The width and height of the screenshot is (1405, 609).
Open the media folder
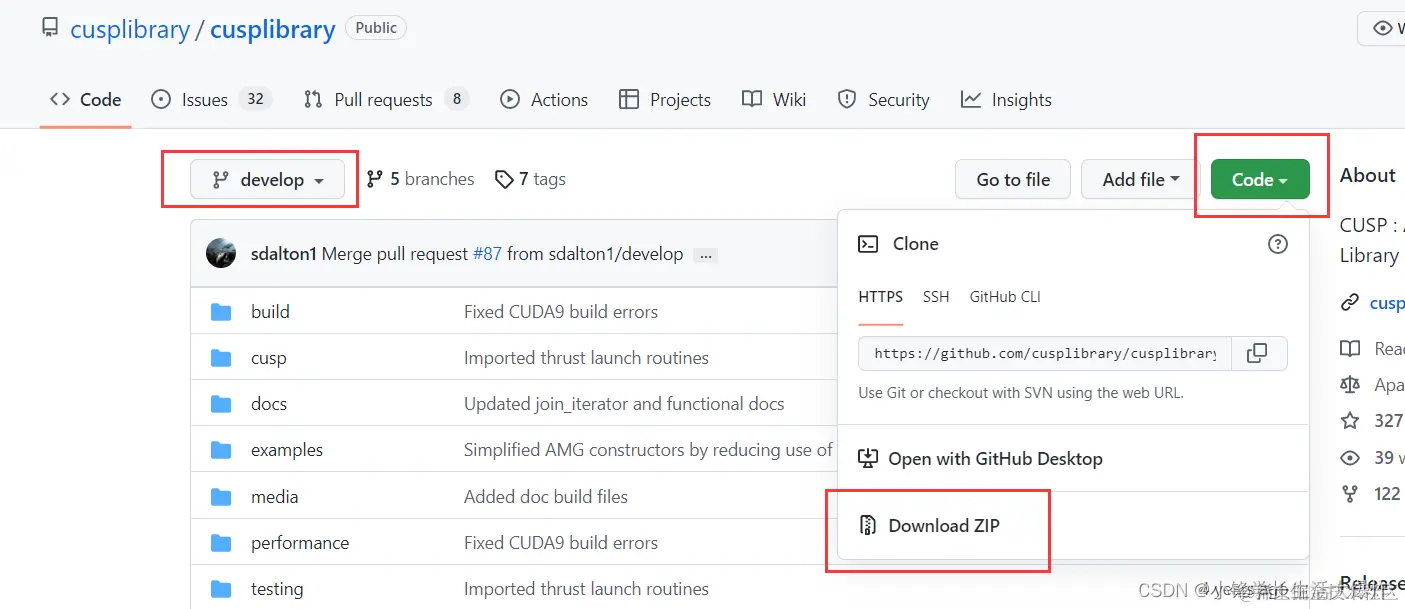274,497
